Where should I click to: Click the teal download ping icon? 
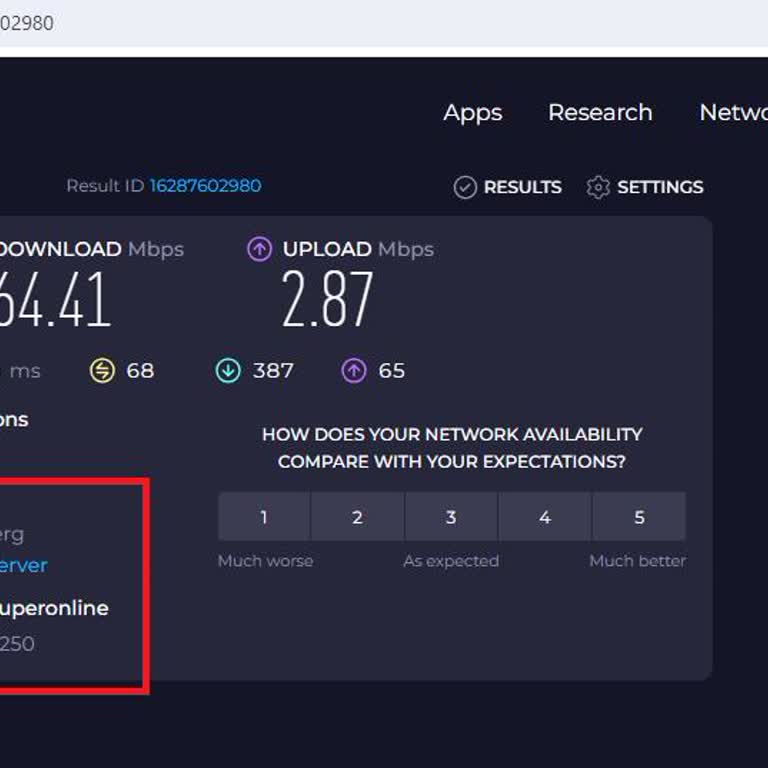click(228, 370)
